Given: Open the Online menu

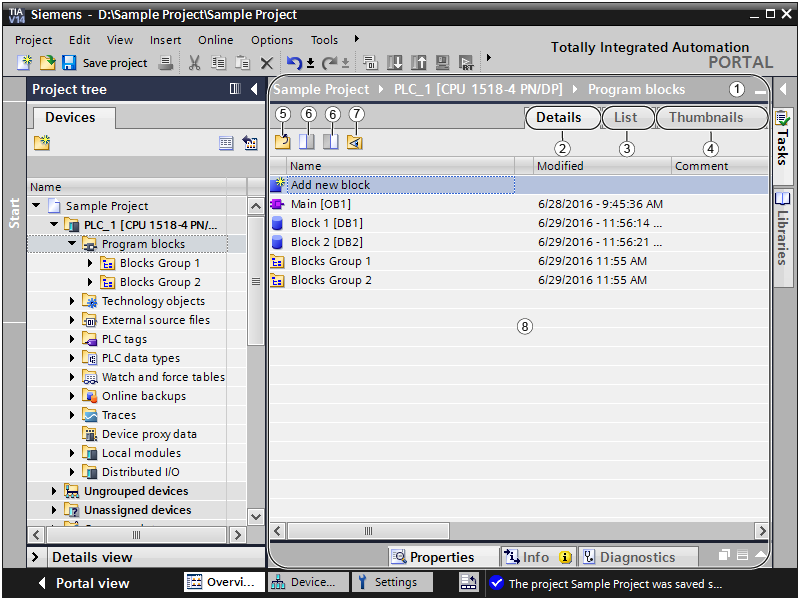Looking at the screenshot, I should click(215, 40).
